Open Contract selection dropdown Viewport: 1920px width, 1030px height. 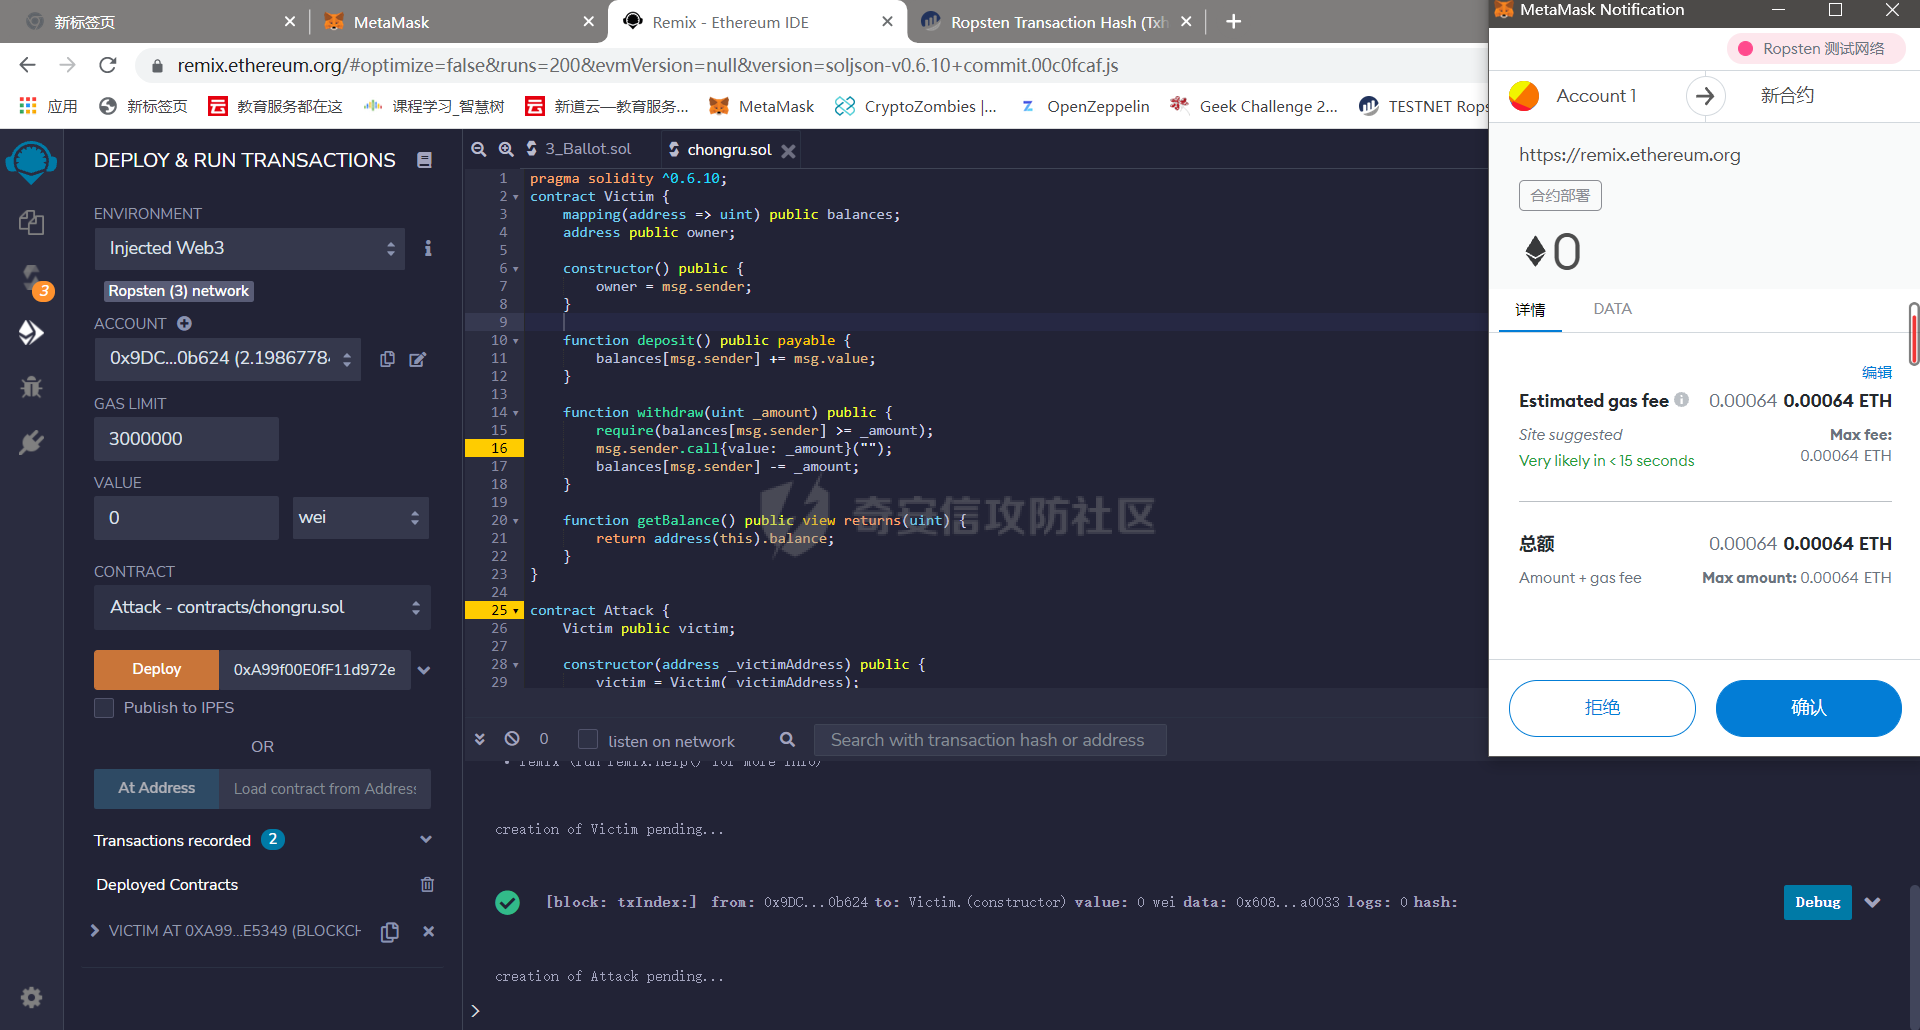(262, 607)
